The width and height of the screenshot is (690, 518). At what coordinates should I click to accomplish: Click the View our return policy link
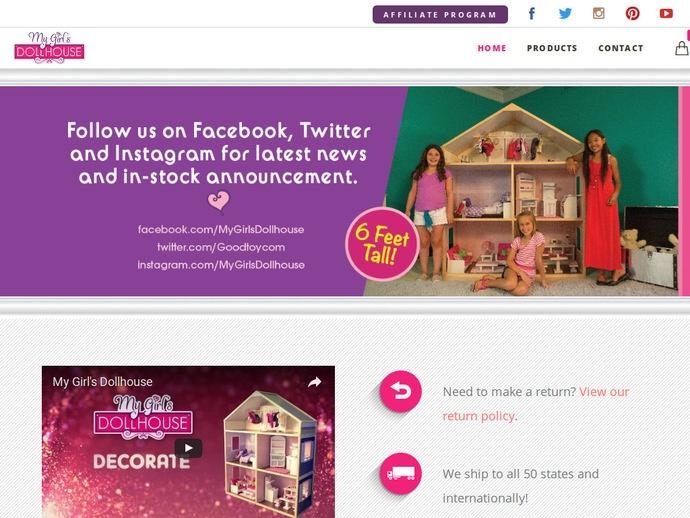pyautogui.click(x=536, y=404)
